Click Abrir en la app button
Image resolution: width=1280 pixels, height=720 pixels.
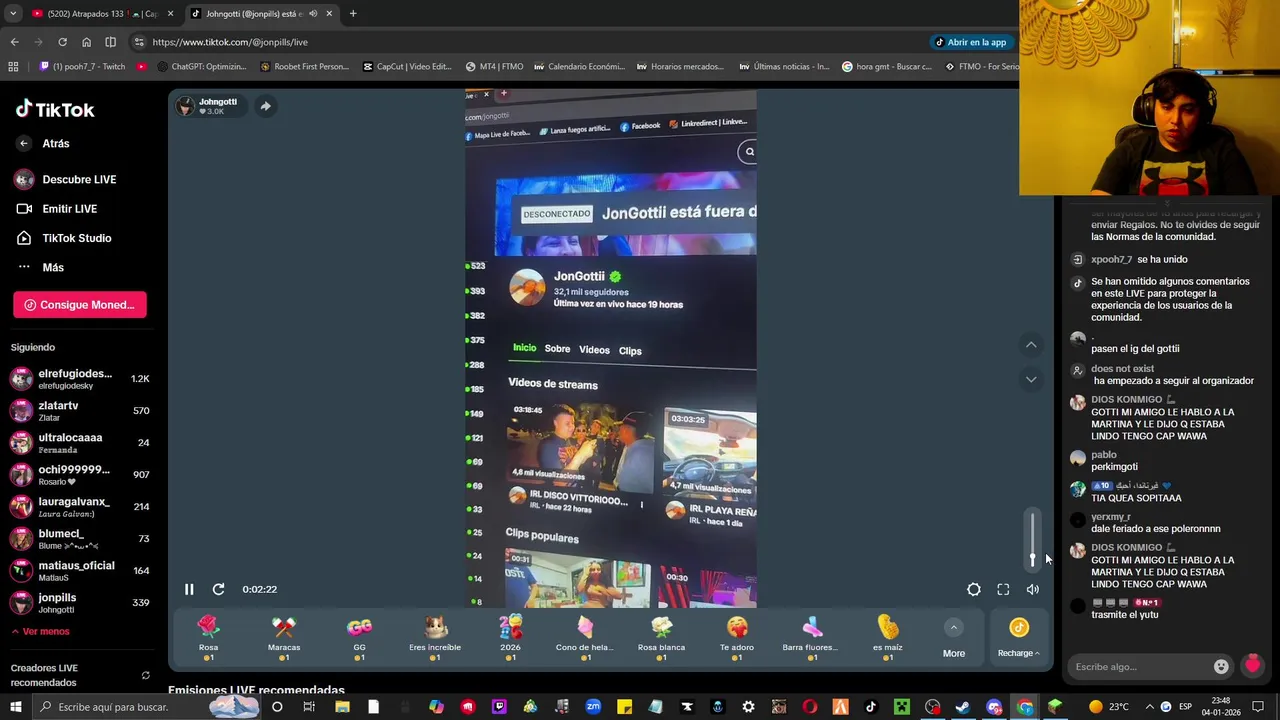point(970,42)
